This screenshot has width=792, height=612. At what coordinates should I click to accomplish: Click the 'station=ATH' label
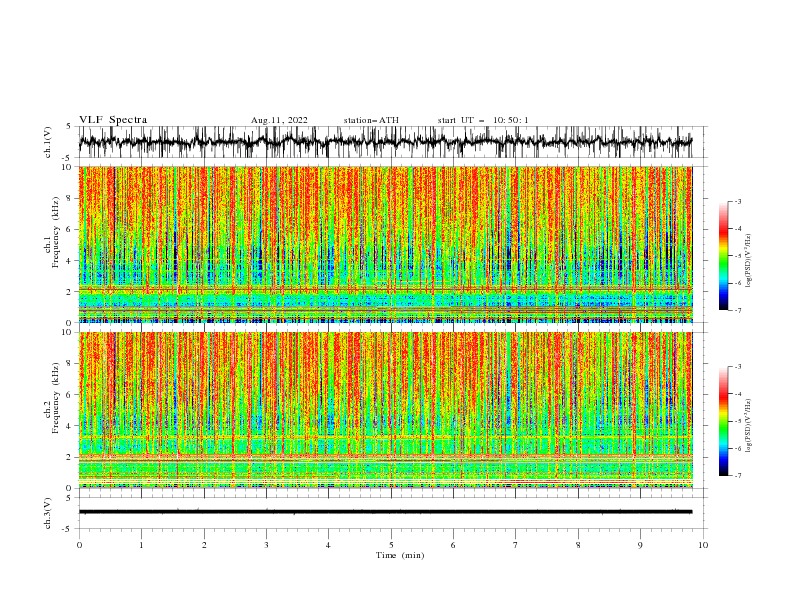tap(371, 120)
